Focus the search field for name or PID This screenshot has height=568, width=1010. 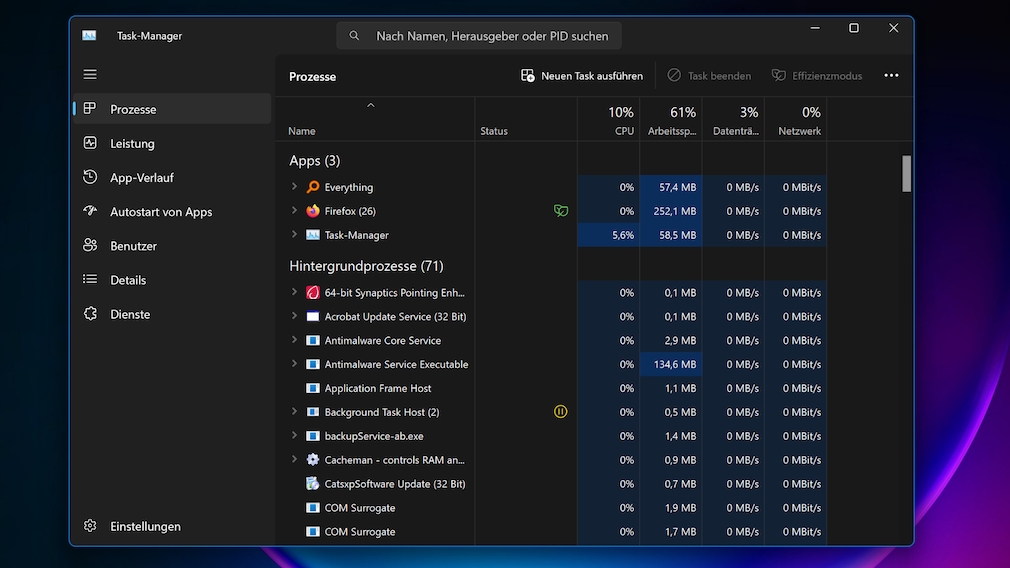pyautogui.click(x=491, y=36)
